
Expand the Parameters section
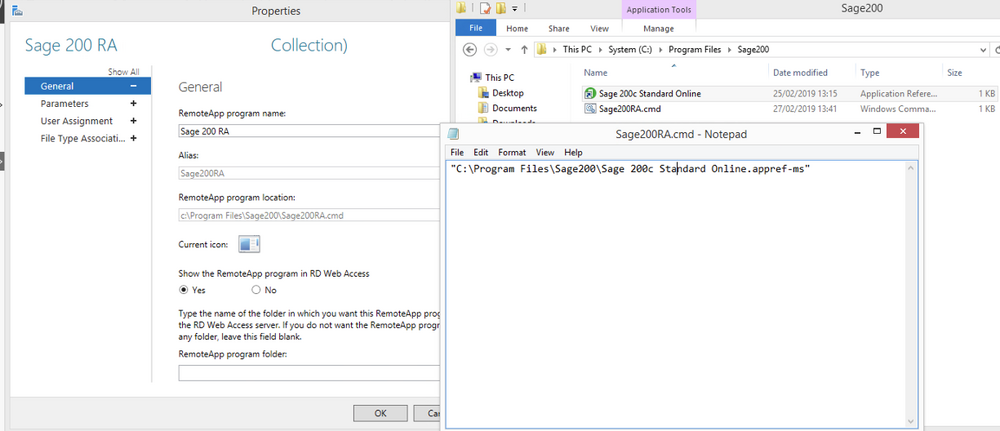pos(133,103)
